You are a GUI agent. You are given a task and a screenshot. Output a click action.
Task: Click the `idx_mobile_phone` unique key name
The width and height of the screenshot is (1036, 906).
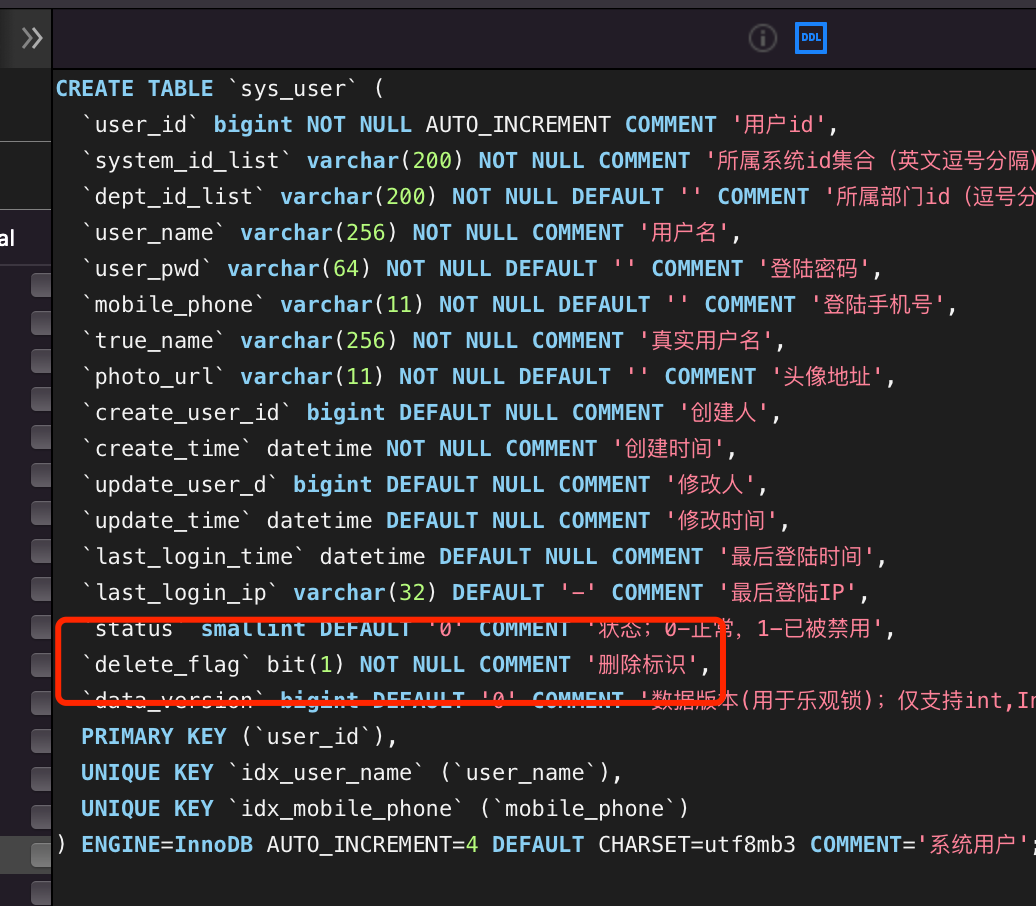point(345,808)
